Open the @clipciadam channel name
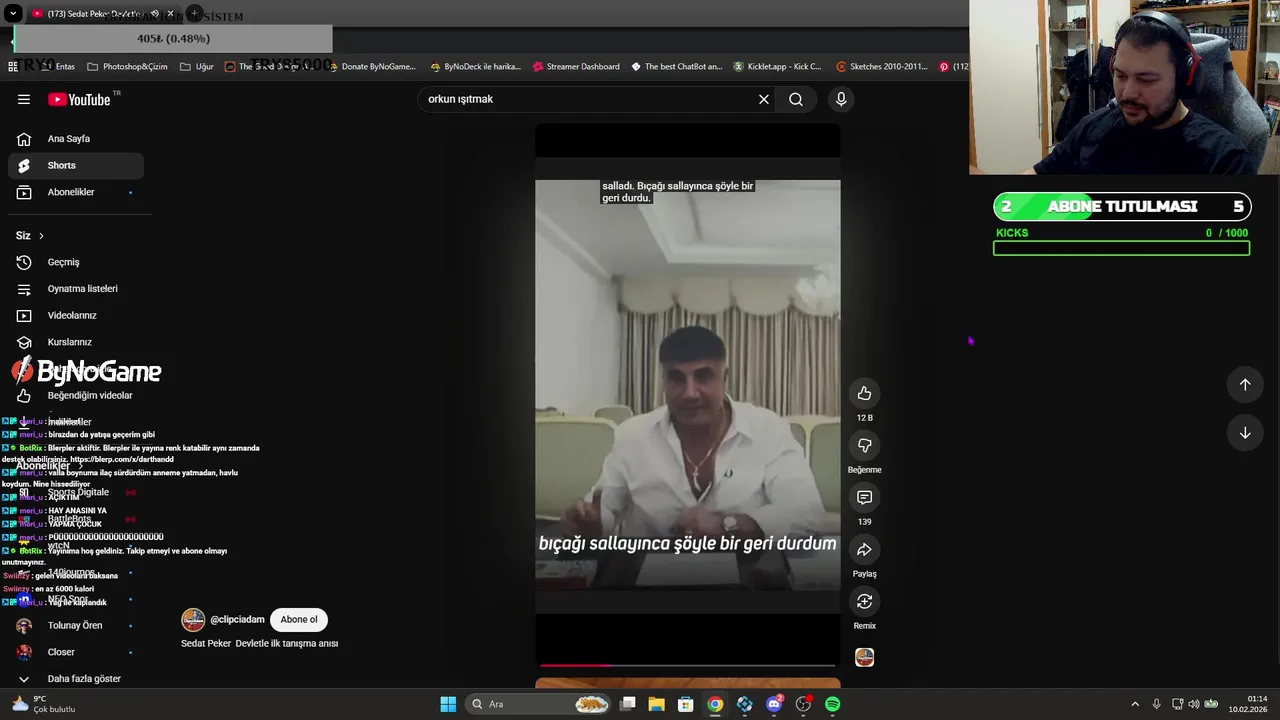 coord(237,620)
